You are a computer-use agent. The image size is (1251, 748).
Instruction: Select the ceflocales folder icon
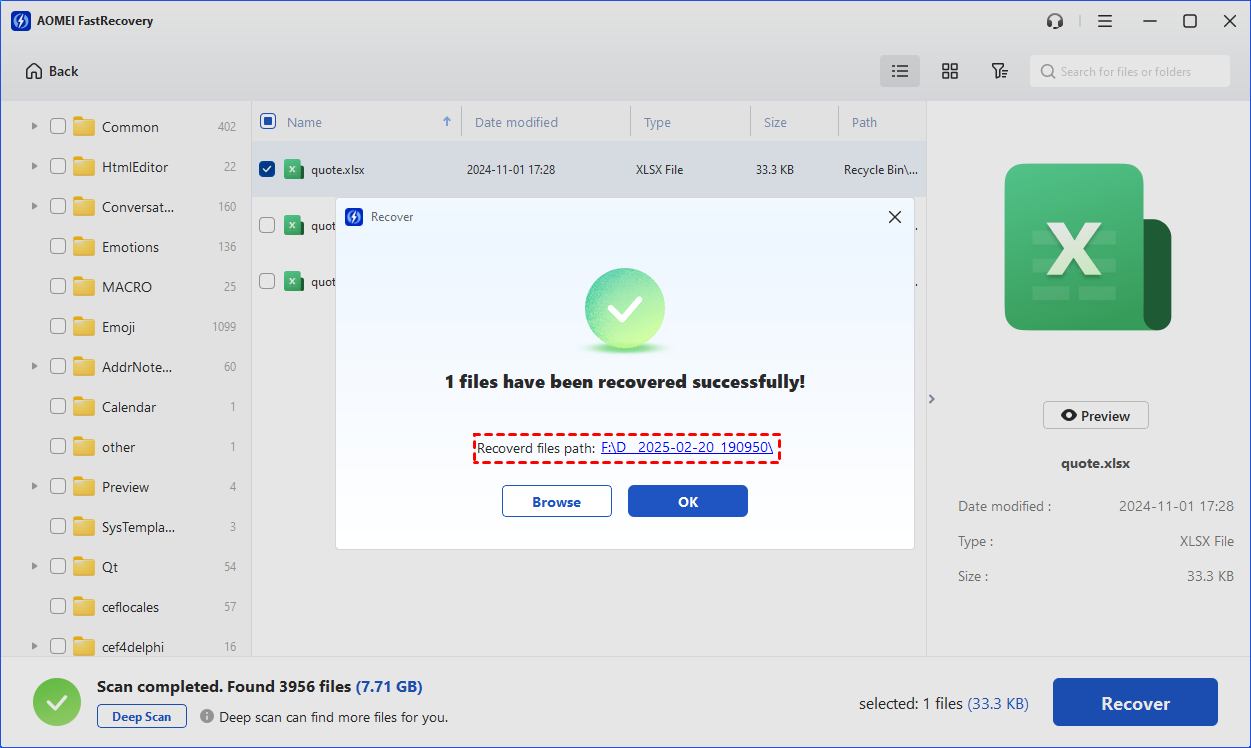[84, 606]
